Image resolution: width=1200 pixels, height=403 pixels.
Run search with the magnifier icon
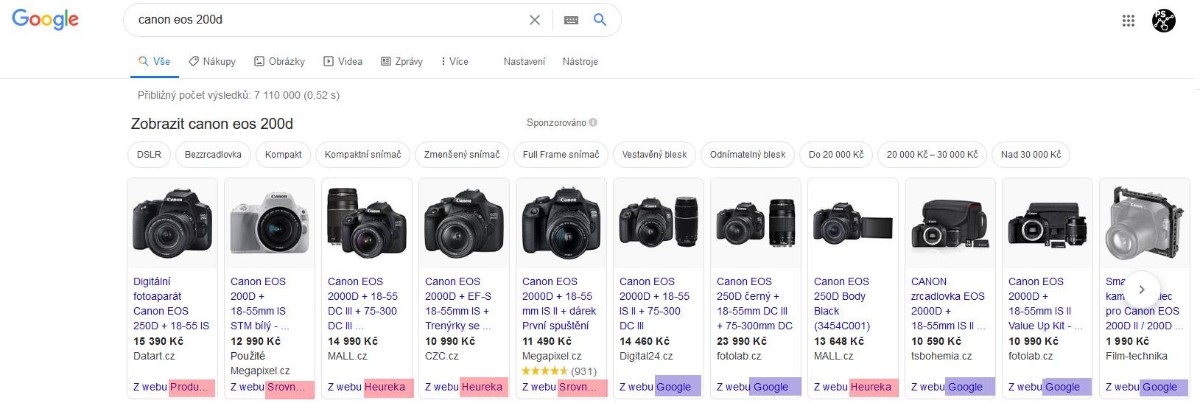[600, 20]
